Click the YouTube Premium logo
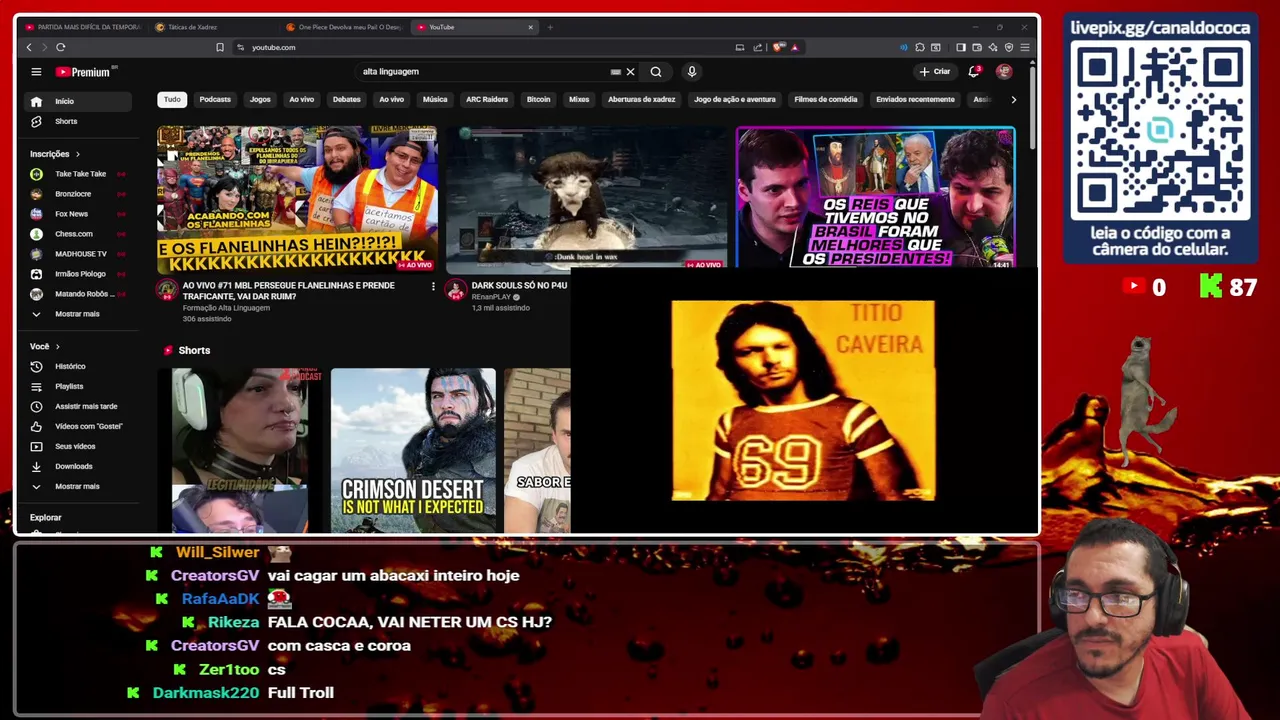 click(x=86, y=72)
